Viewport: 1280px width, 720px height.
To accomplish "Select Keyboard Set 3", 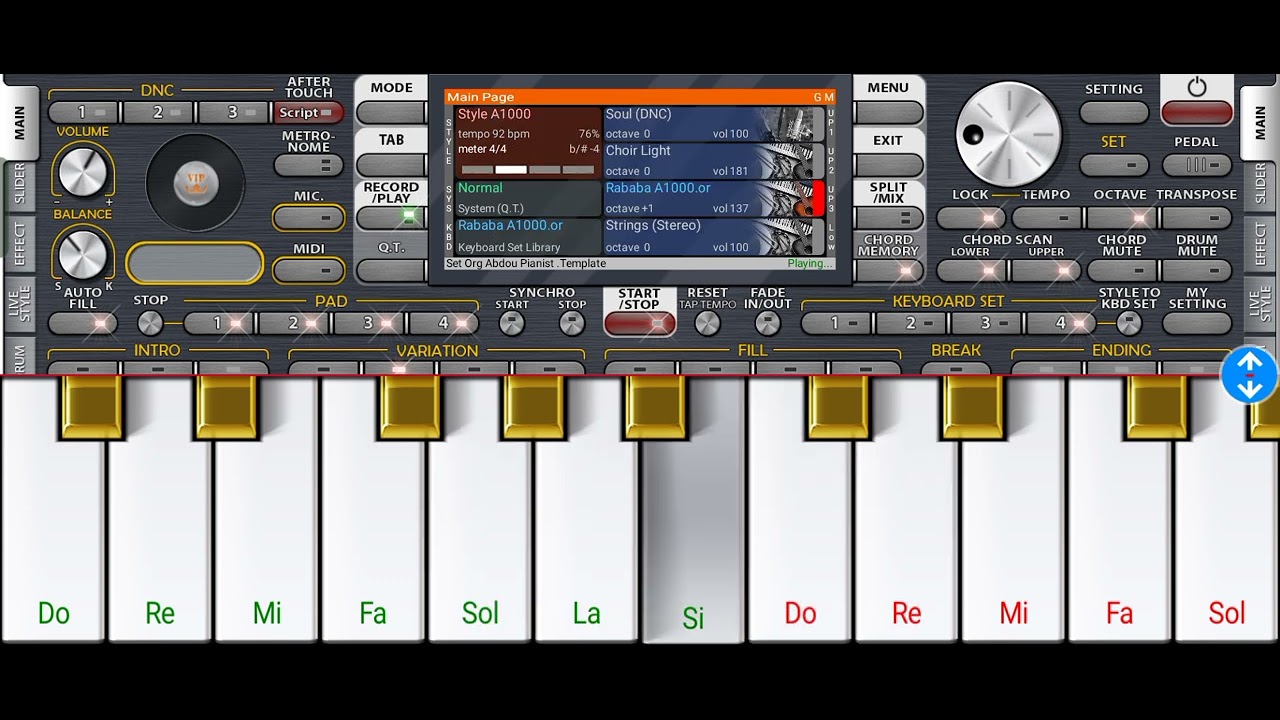I will 987,323.
